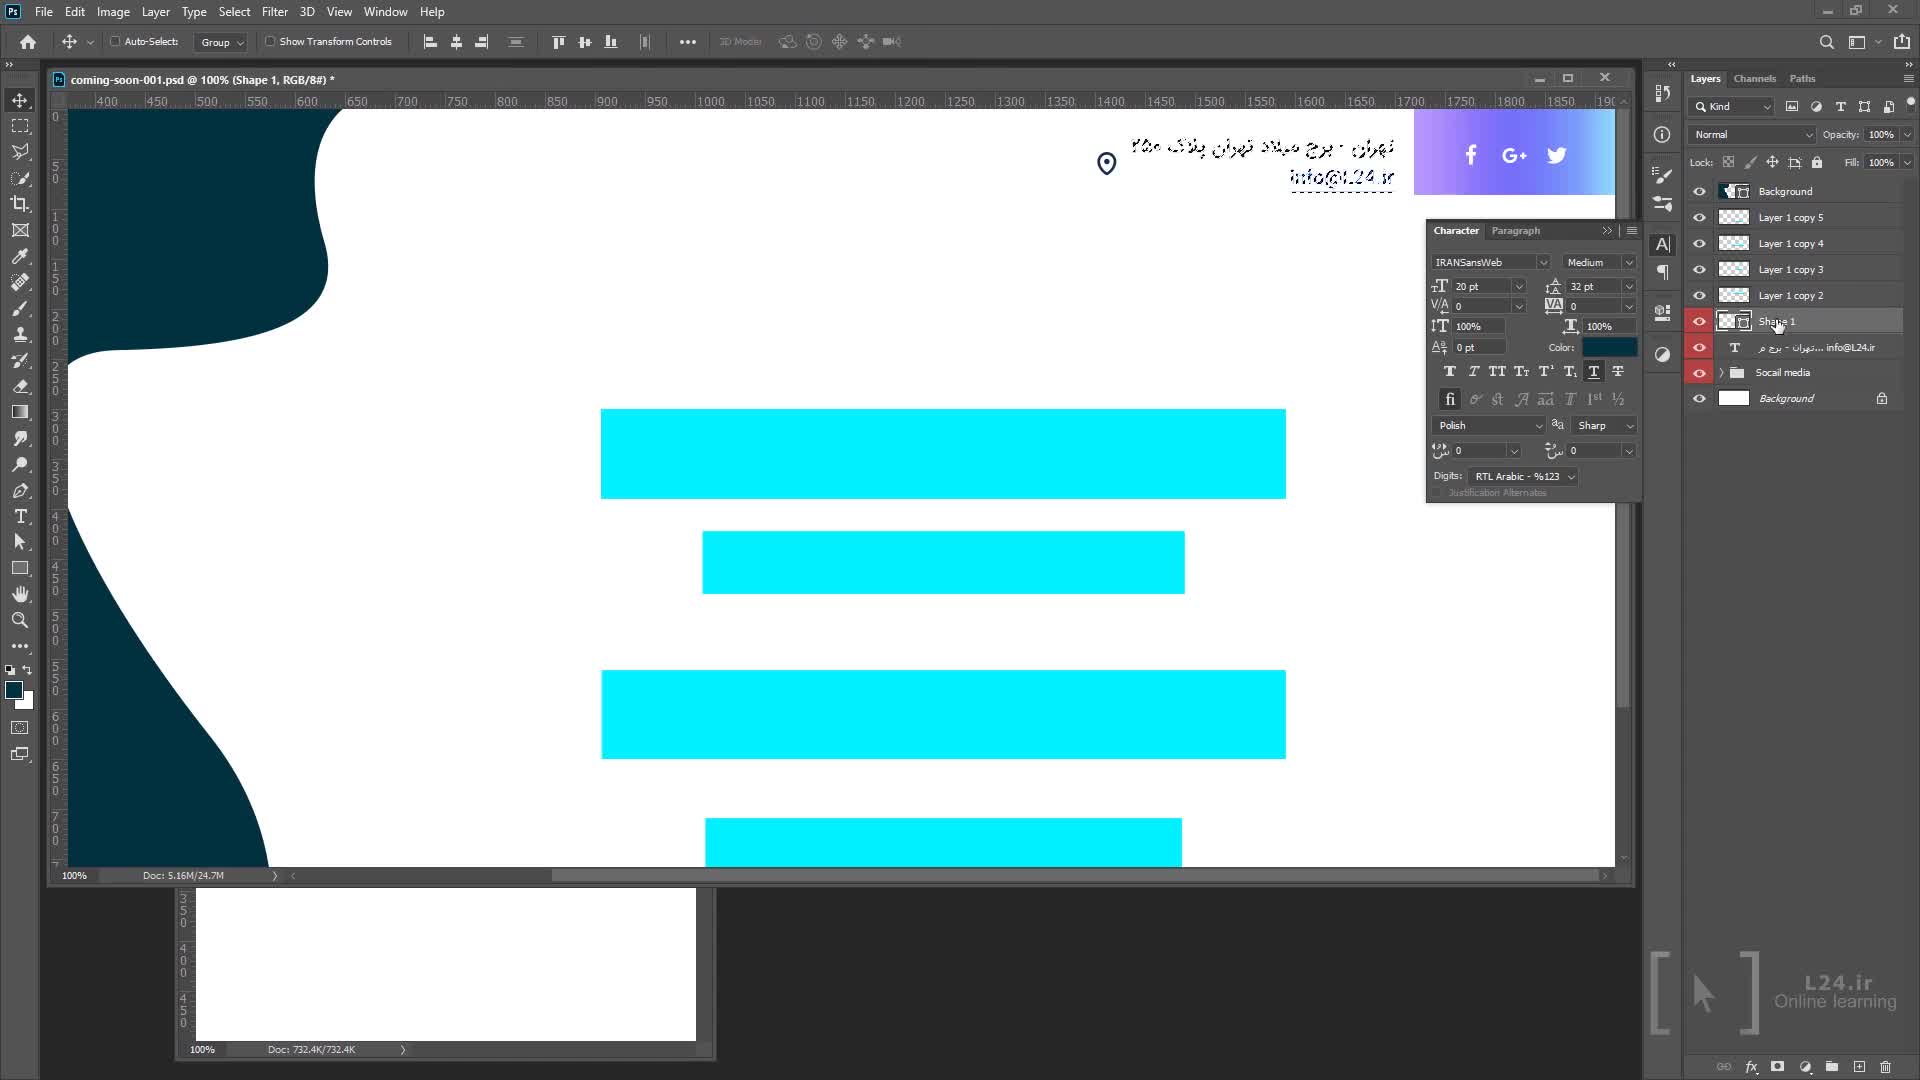Select the Horizontal Type tool
Image resolution: width=1920 pixels, height=1080 pixels.
pos(20,517)
